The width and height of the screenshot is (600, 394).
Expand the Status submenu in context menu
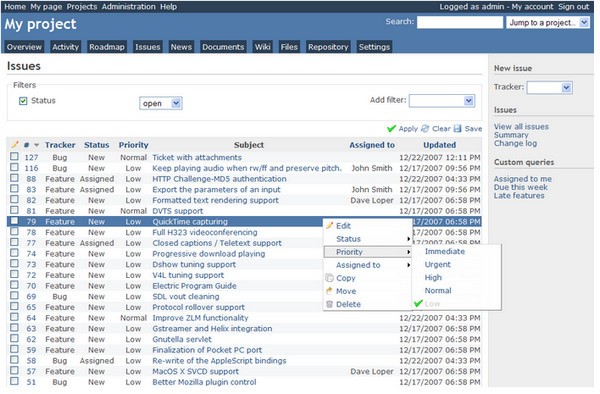[x=368, y=239]
